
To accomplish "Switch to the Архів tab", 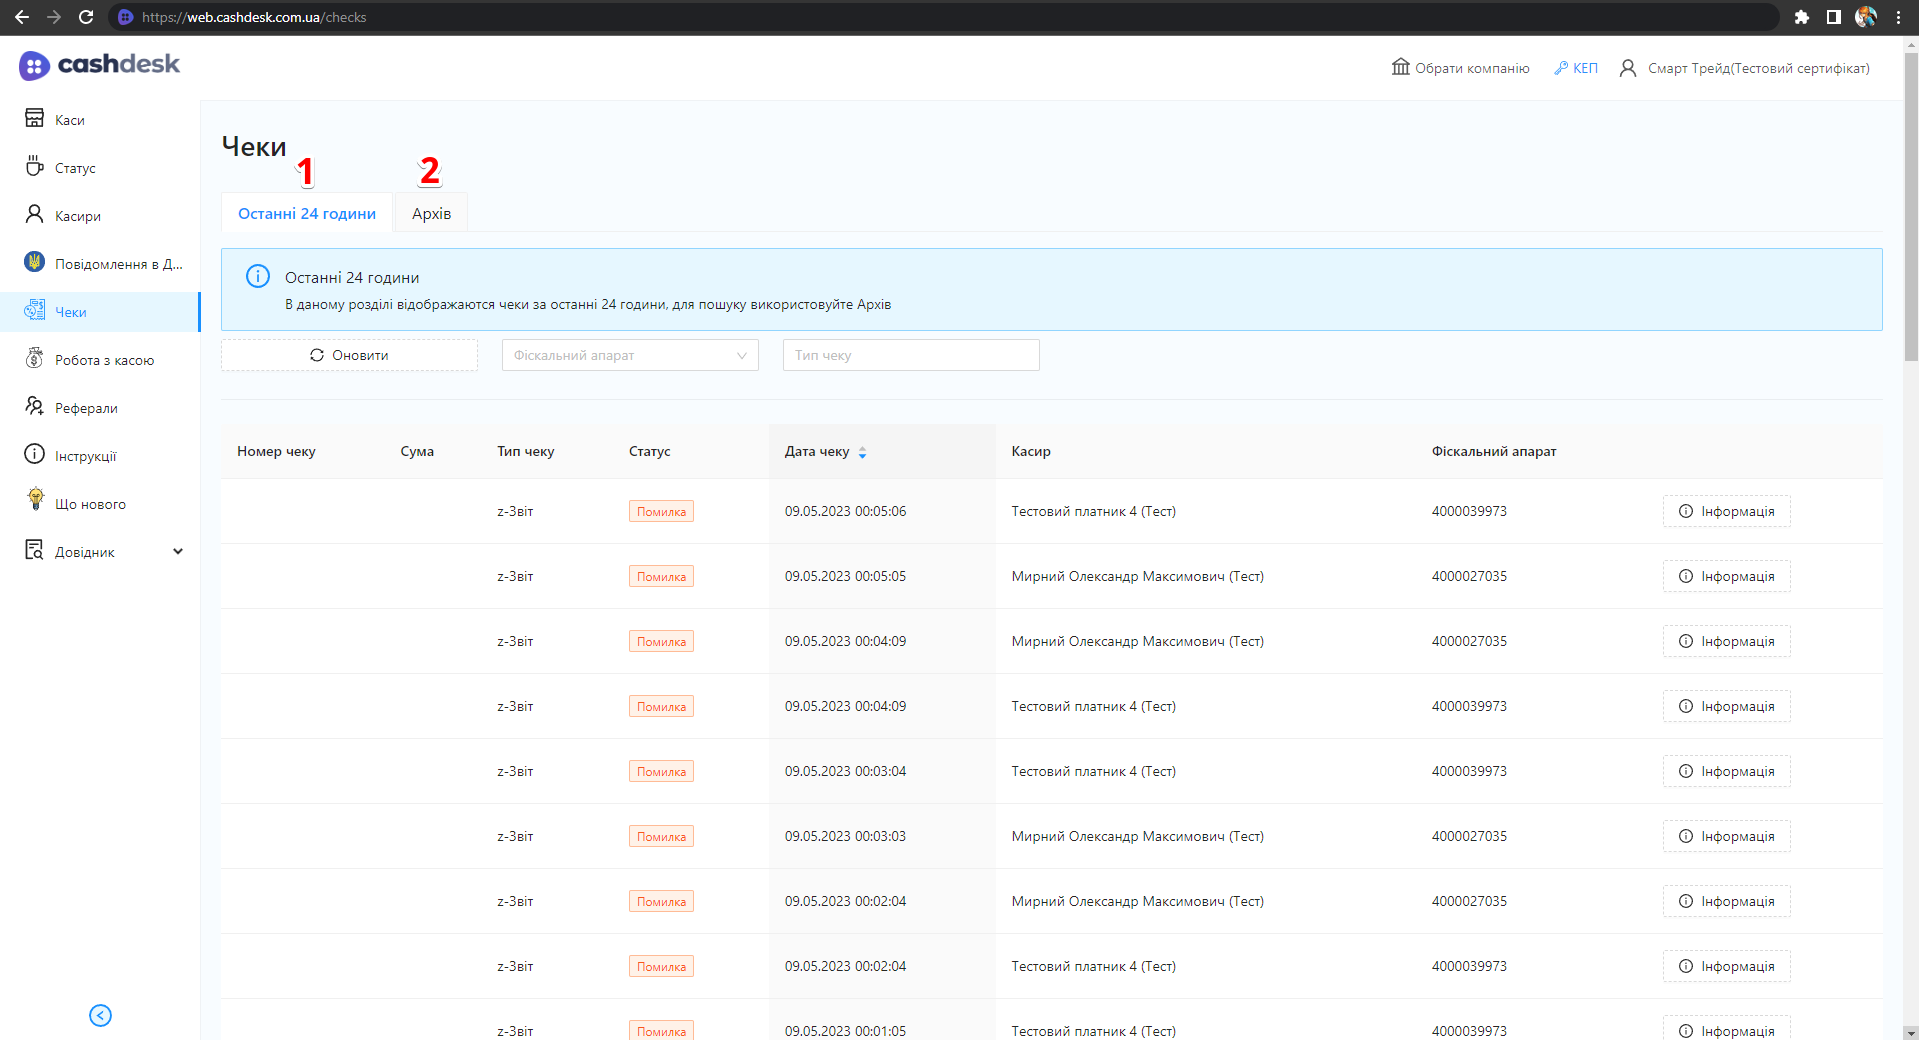I will coord(431,214).
